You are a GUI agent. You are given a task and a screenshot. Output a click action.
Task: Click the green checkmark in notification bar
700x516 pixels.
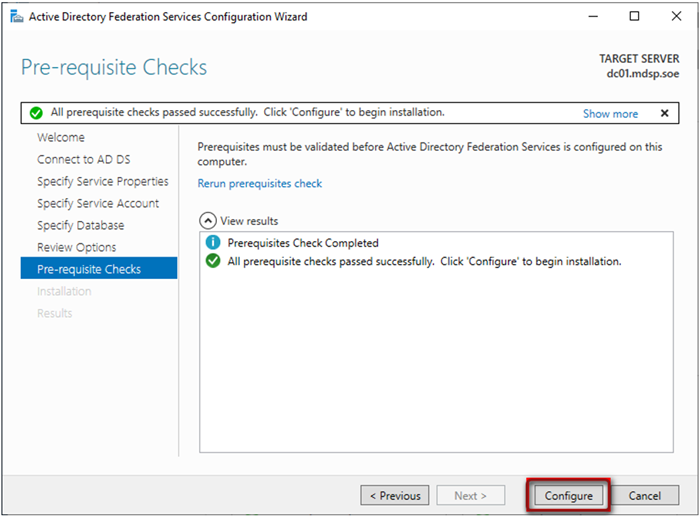(x=36, y=113)
